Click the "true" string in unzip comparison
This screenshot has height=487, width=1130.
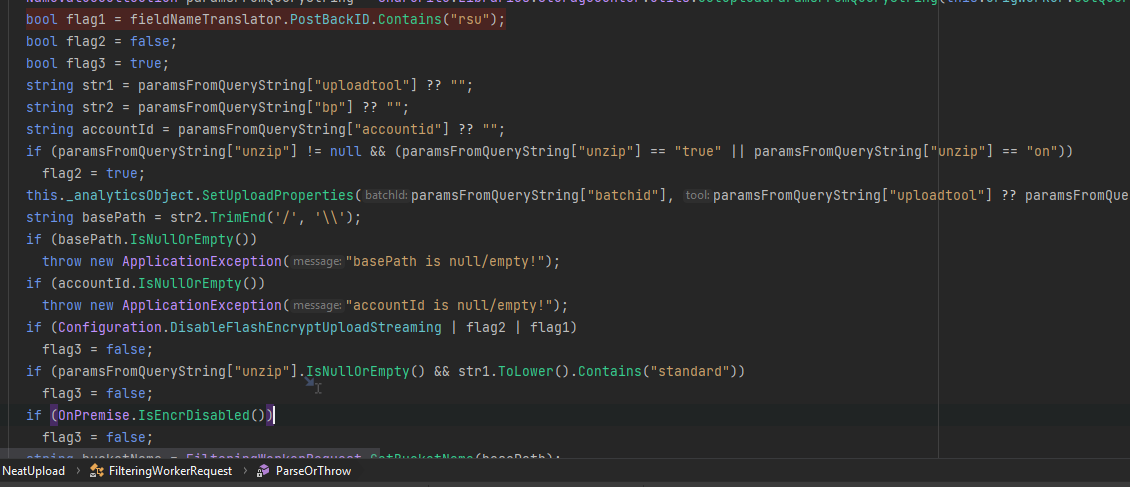[x=698, y=151]
